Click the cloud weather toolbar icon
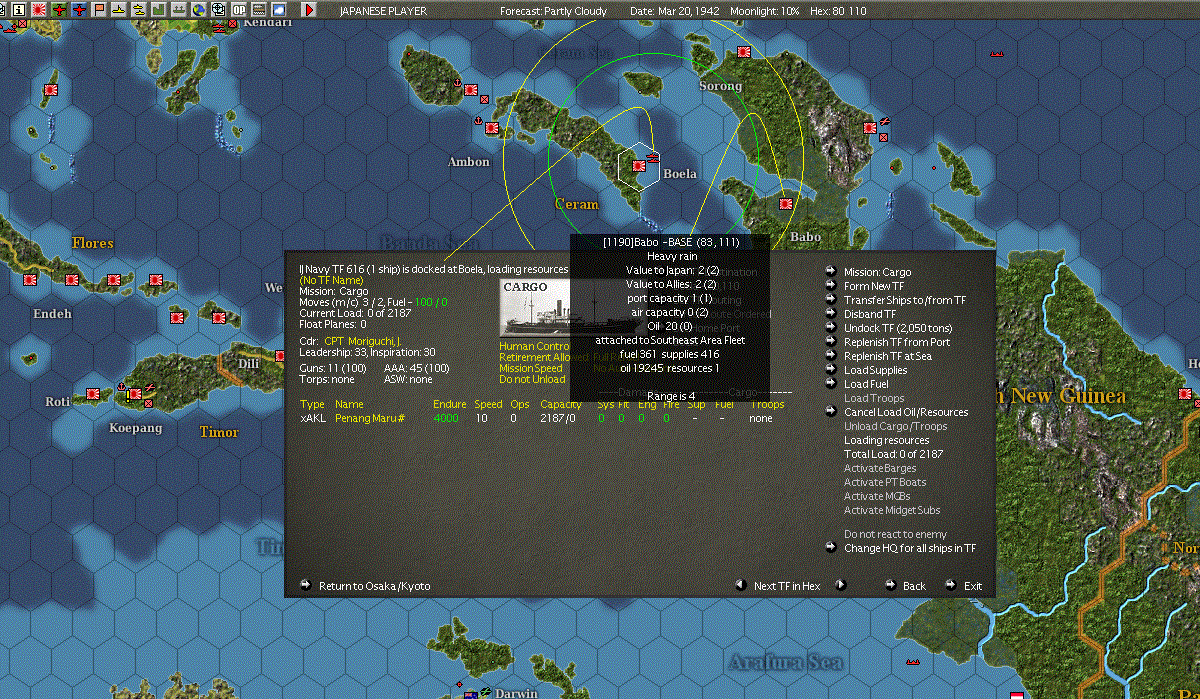Screen dimensions: 1200x699 coord(279,9)
